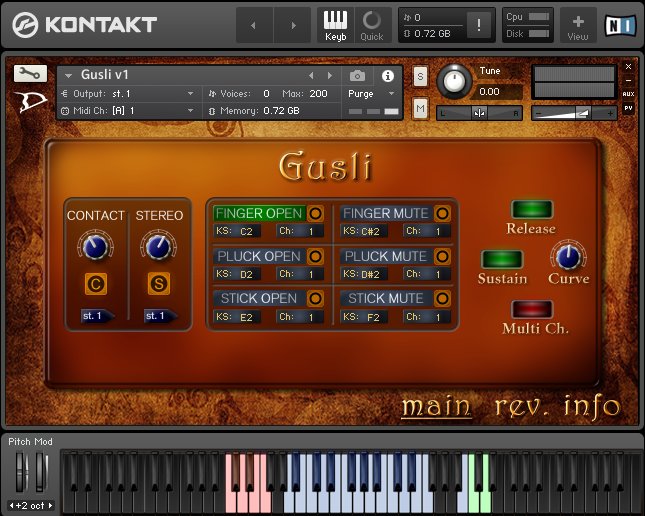Viewport: 645px width, 516px height.
Task: Click the orange C contact mic button
Action: [x=96, y=284]
